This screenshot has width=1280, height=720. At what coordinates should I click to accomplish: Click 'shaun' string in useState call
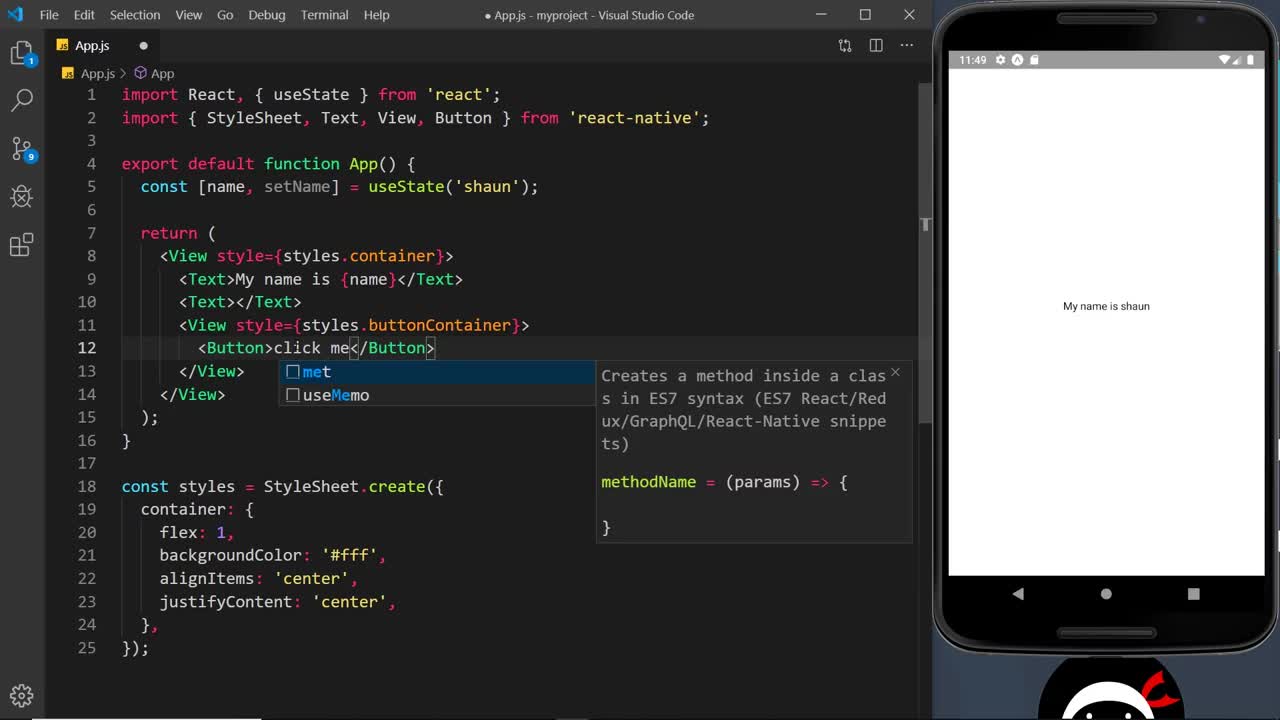coord(487,187)
